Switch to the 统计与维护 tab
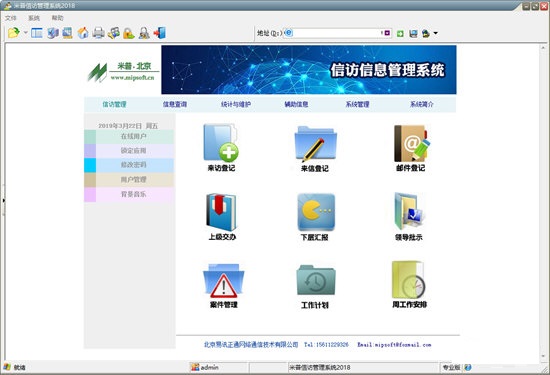This screenshot has width=550, height=375. point(236,104)
